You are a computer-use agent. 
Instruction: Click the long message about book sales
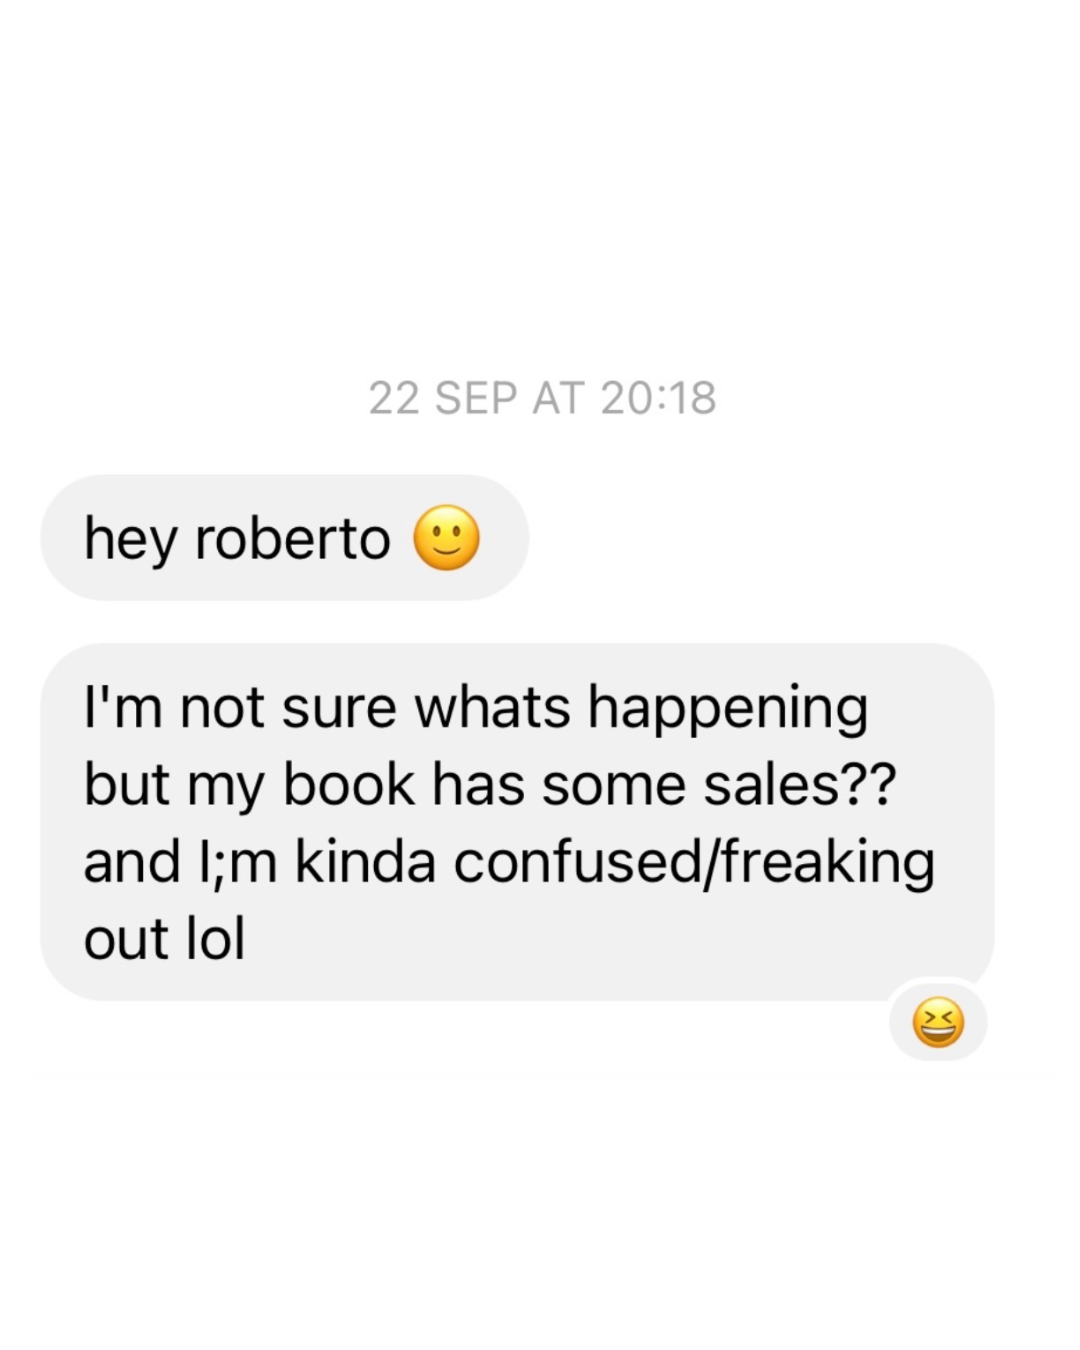tap(517, 821)
